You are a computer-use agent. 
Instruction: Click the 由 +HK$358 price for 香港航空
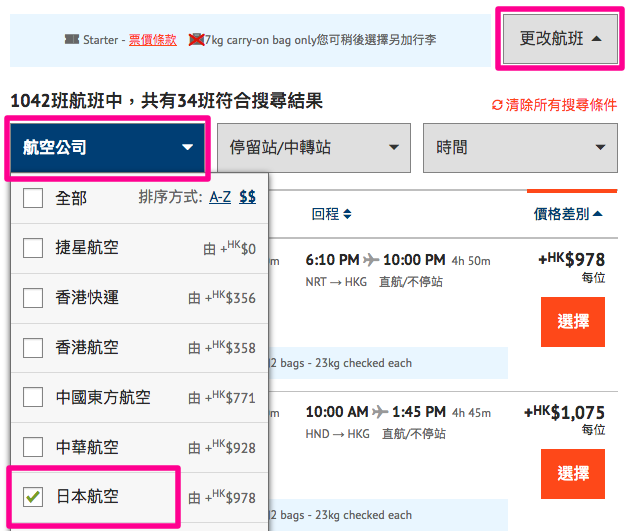pos(222,348)
